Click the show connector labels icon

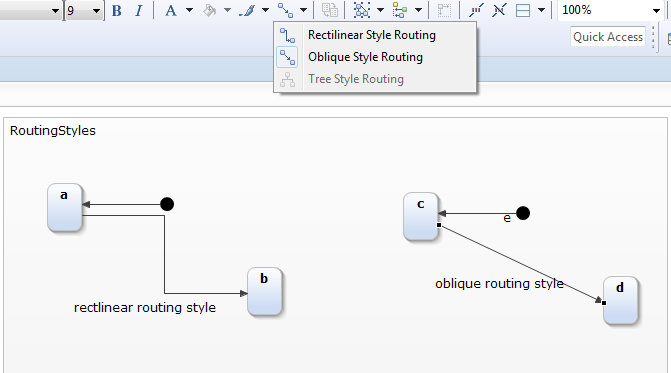(x=476, y=10)
